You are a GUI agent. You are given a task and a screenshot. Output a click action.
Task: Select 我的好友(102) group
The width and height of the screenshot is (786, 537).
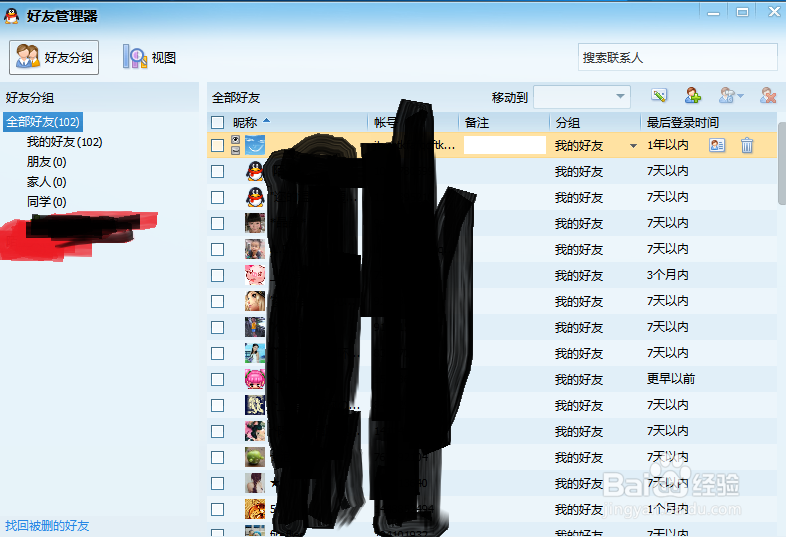point(65,142)
